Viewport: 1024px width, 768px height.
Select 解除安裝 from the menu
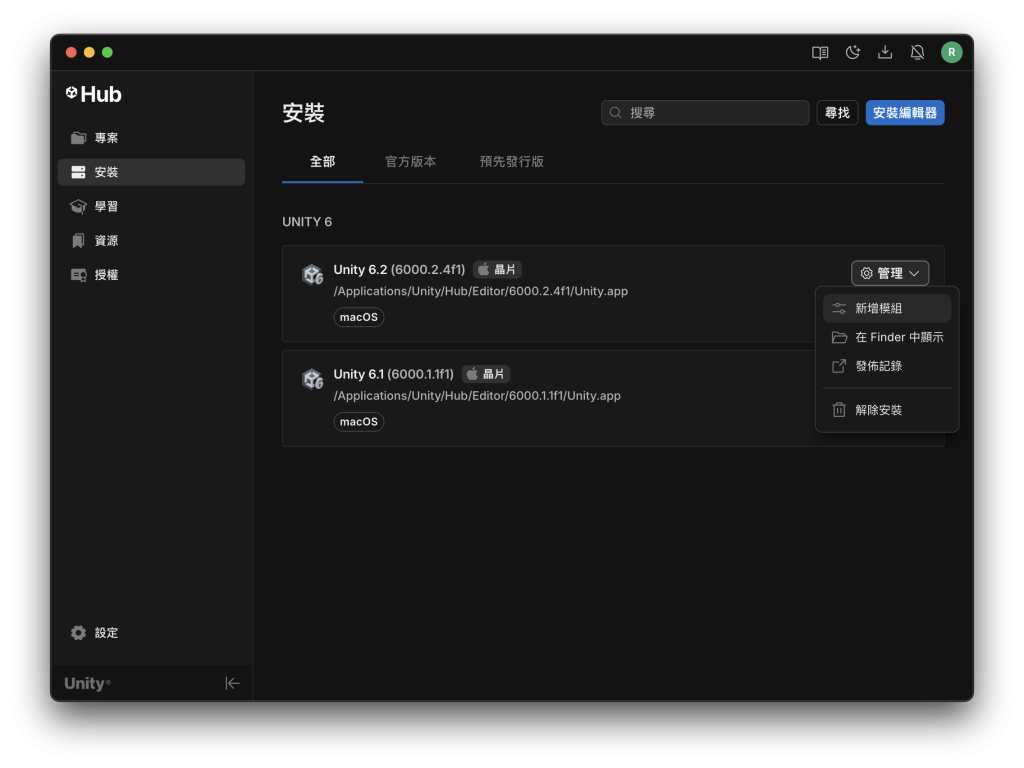click(887, 409)
